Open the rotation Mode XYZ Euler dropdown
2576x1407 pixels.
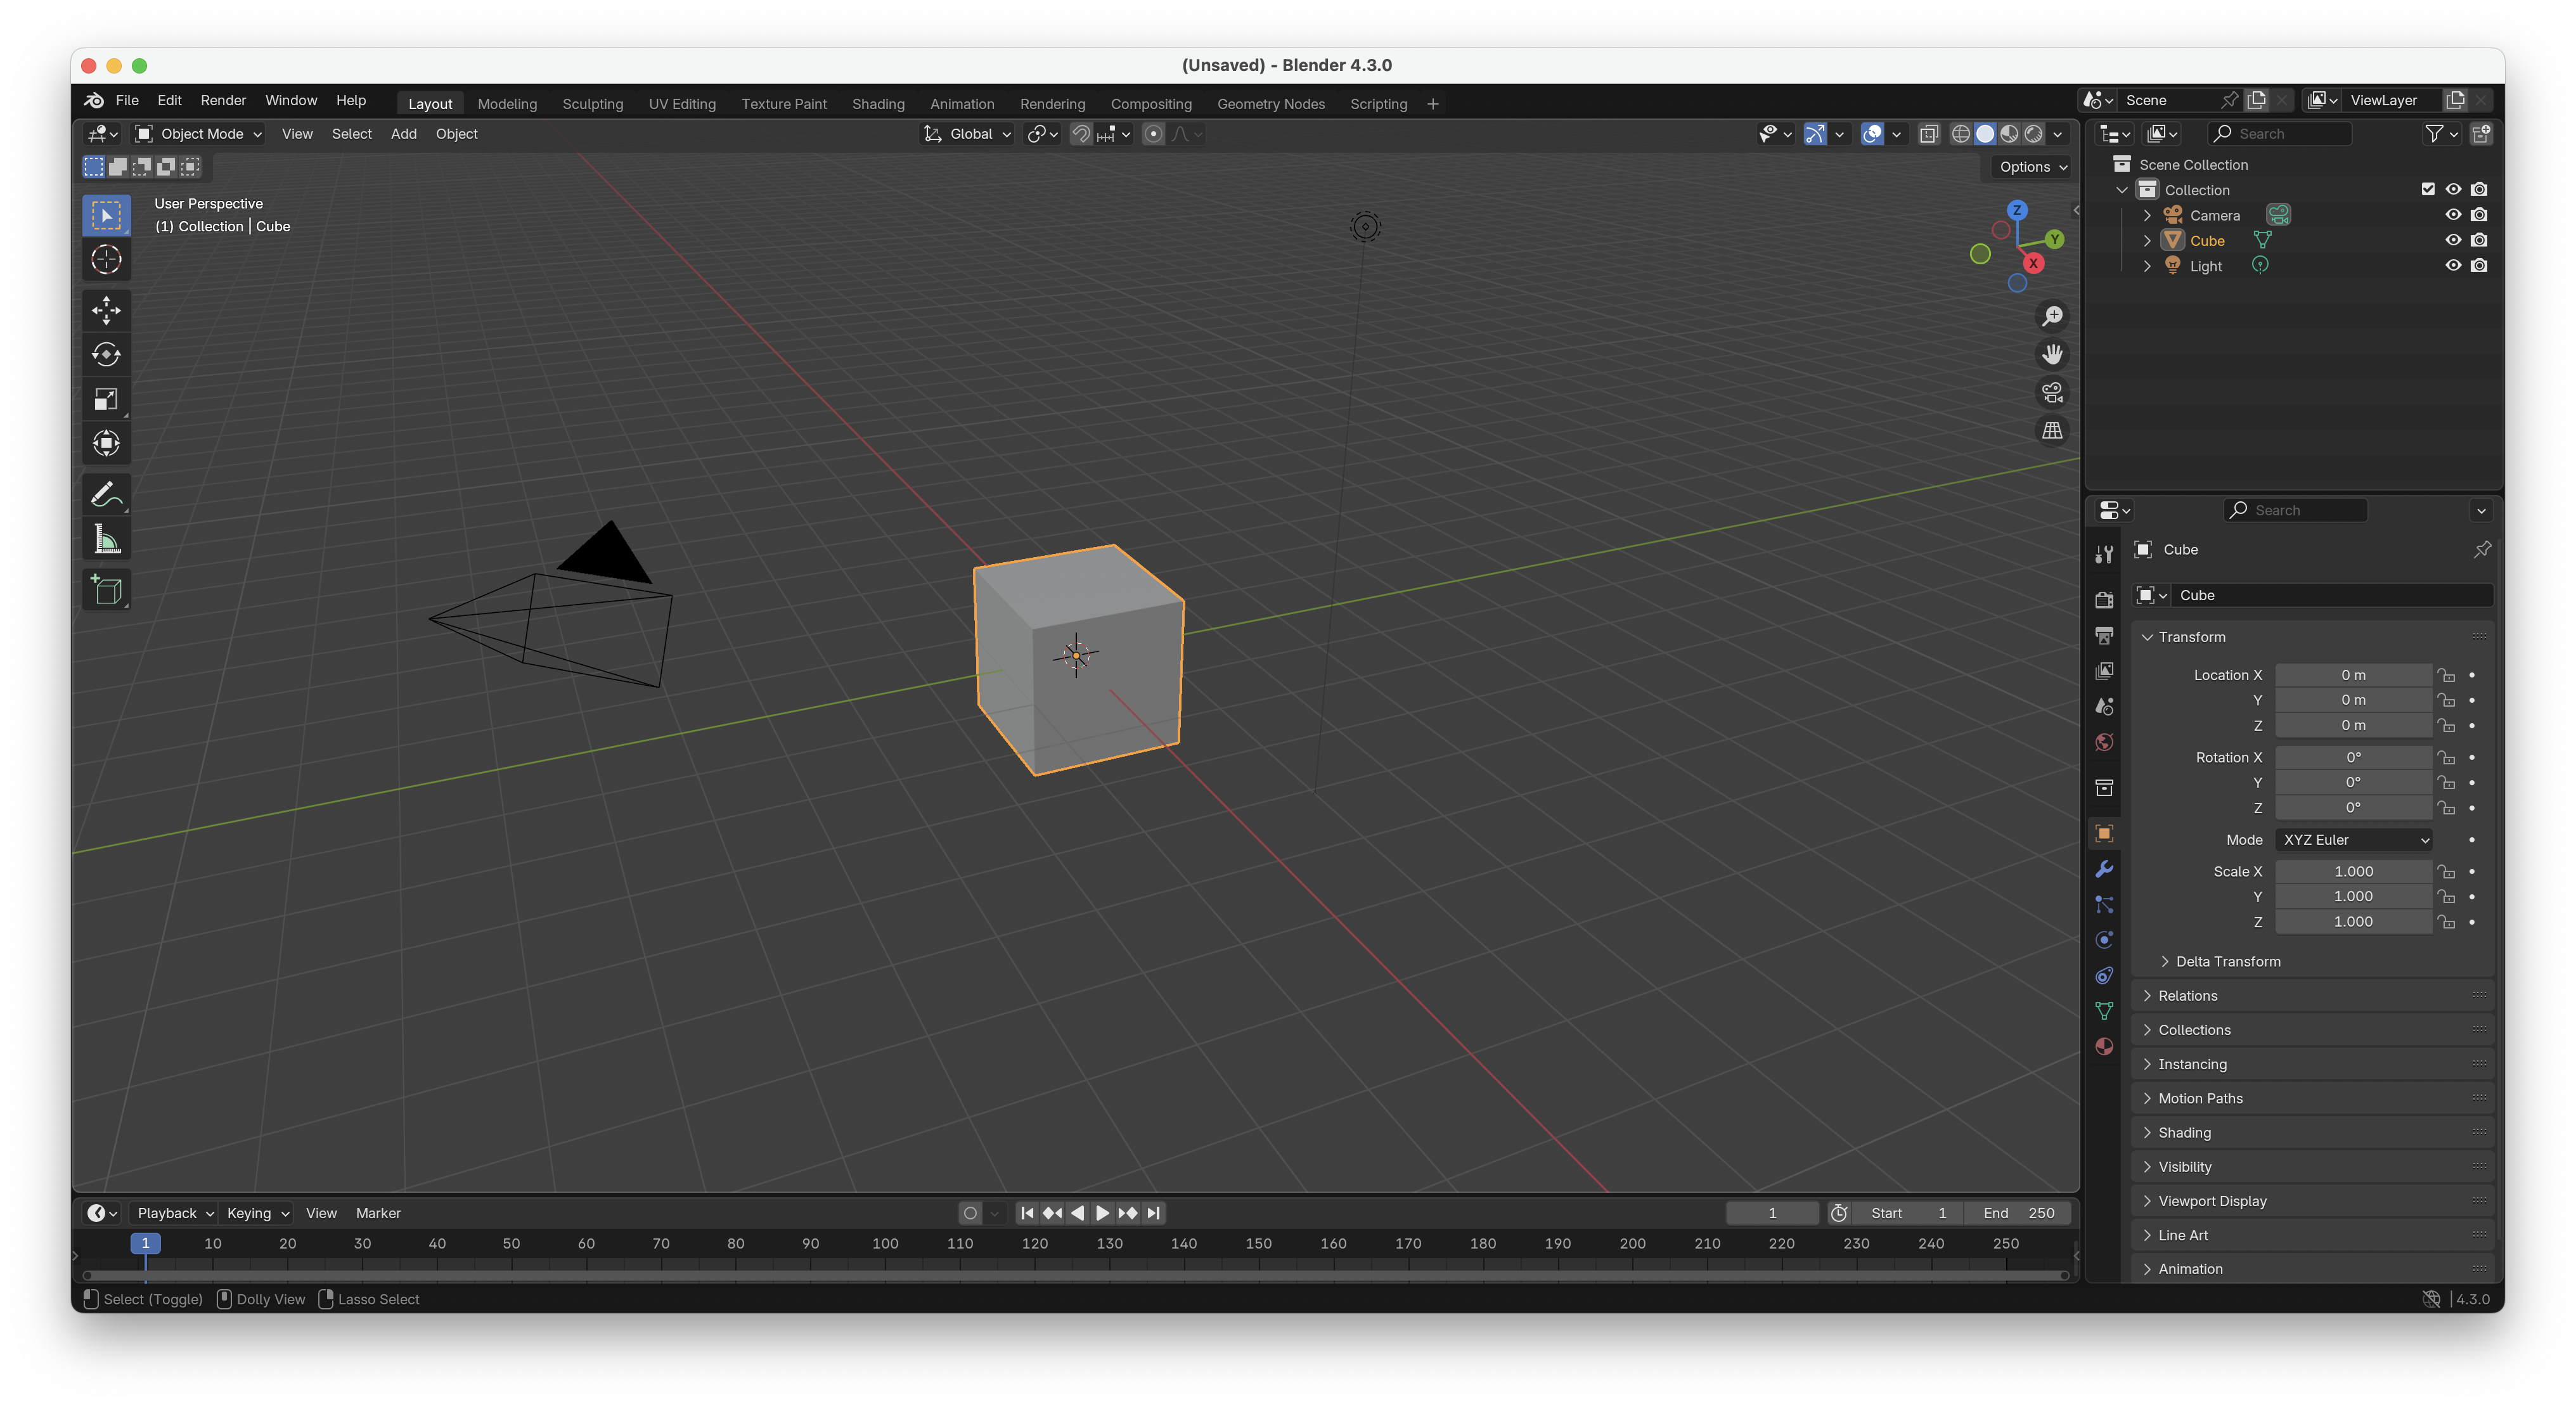click(2355, 840)
